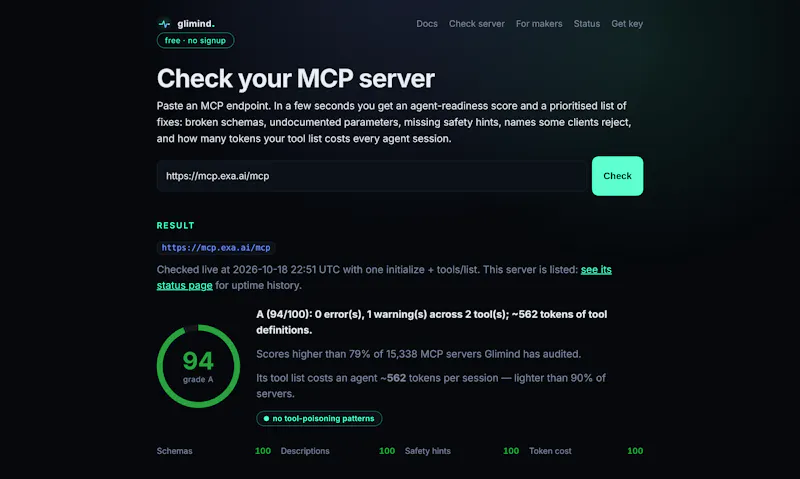Open the For makers page
The height and width of the screenshot is (479, 800).
point(539,23)
